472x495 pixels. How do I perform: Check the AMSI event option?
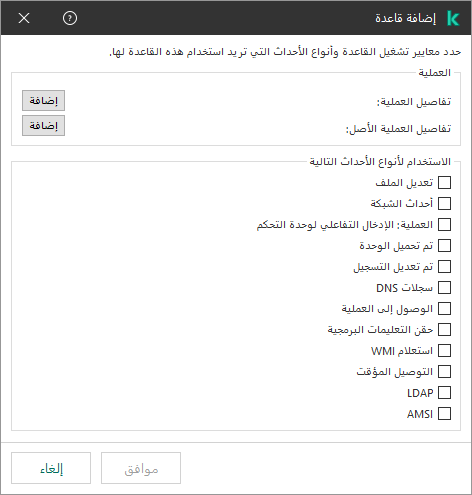[x=444, y=414]
